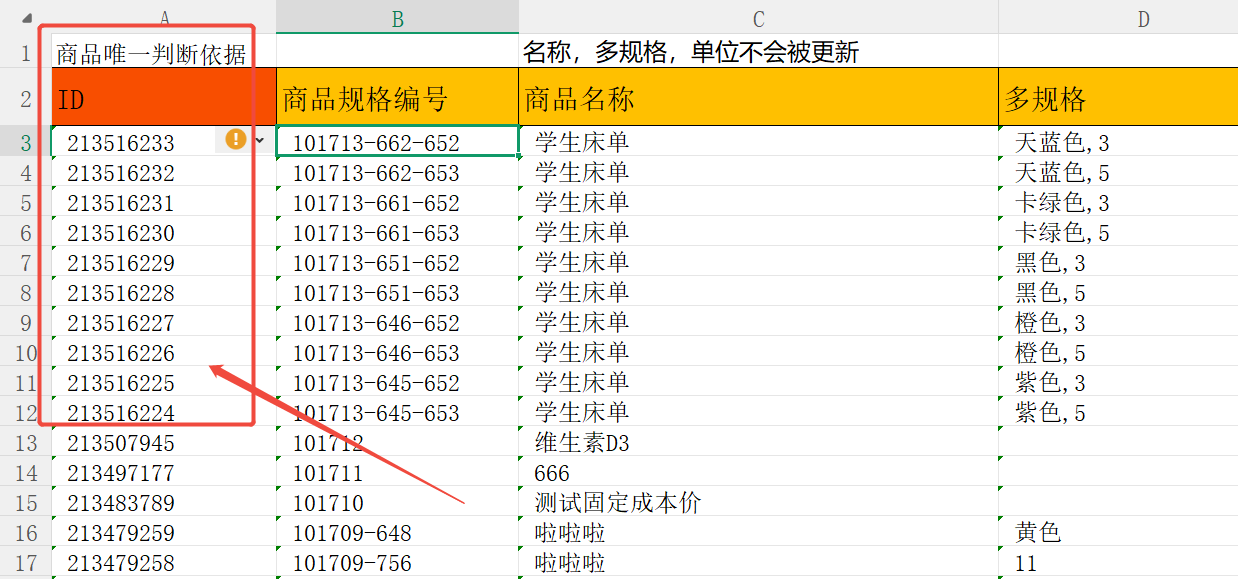Click spec code 101713-662-653
The width and height of the screenshot is (1238, 579).
(x=376, y=173)
